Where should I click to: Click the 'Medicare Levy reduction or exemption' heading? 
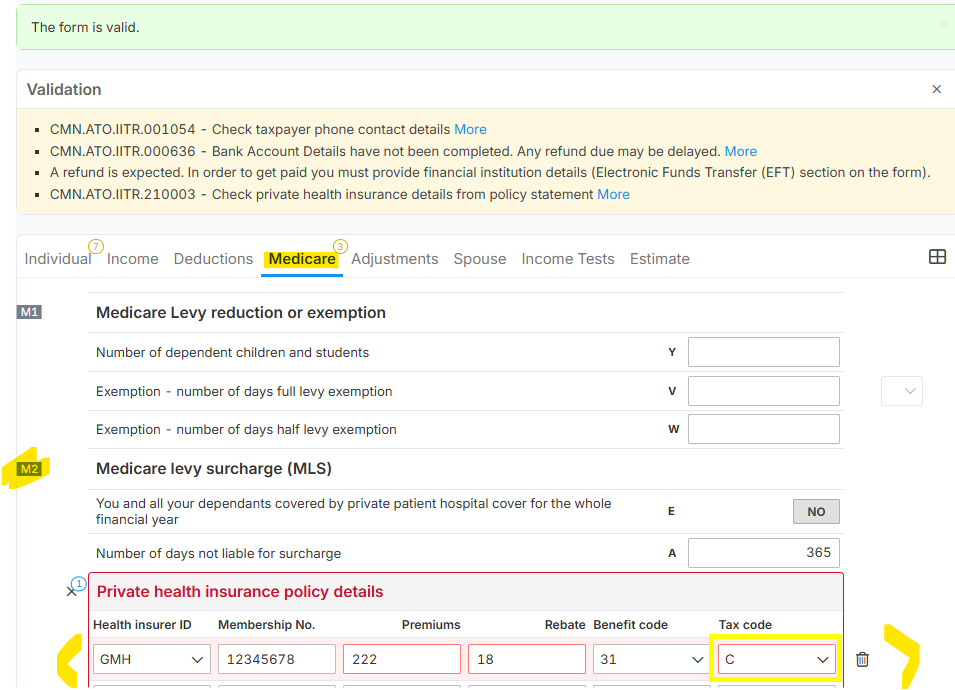point(241,312)
